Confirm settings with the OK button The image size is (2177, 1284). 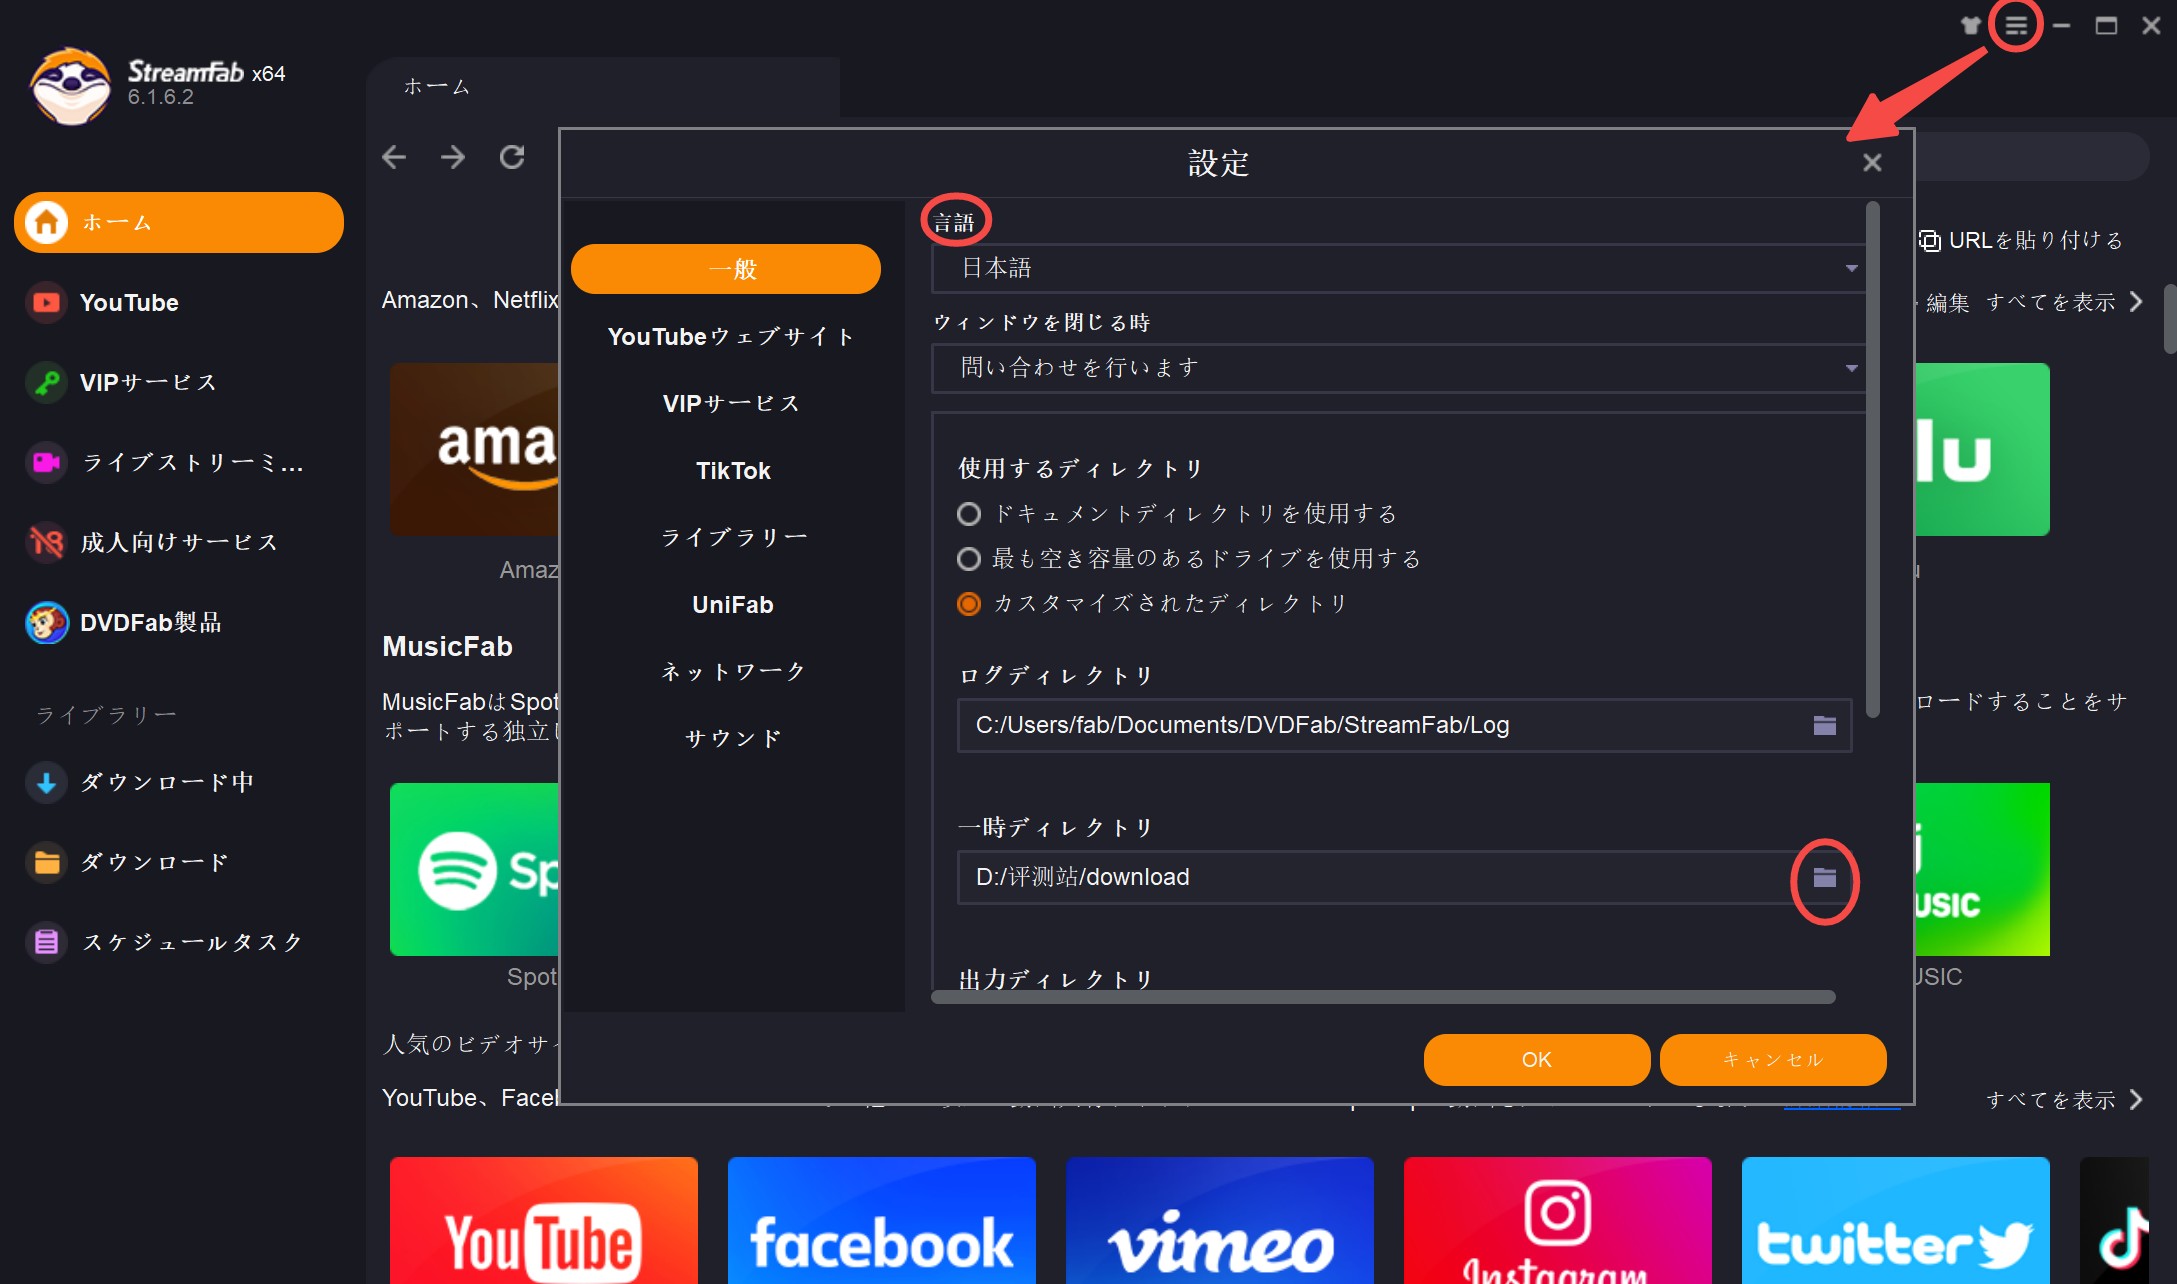click(x=1536, y=1060)
